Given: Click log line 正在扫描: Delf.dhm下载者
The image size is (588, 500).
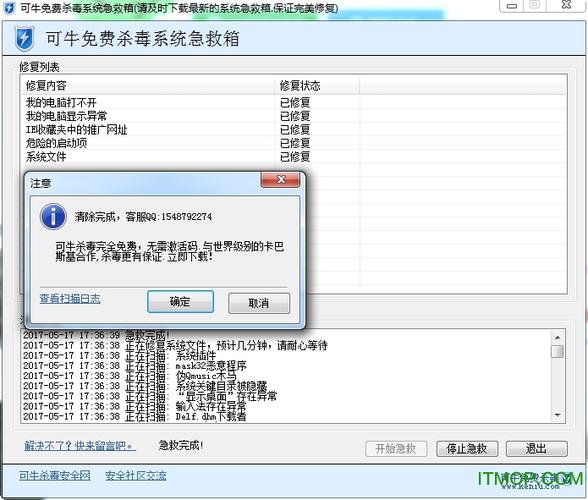Looking at the screenshot, I should pos(135,416).
